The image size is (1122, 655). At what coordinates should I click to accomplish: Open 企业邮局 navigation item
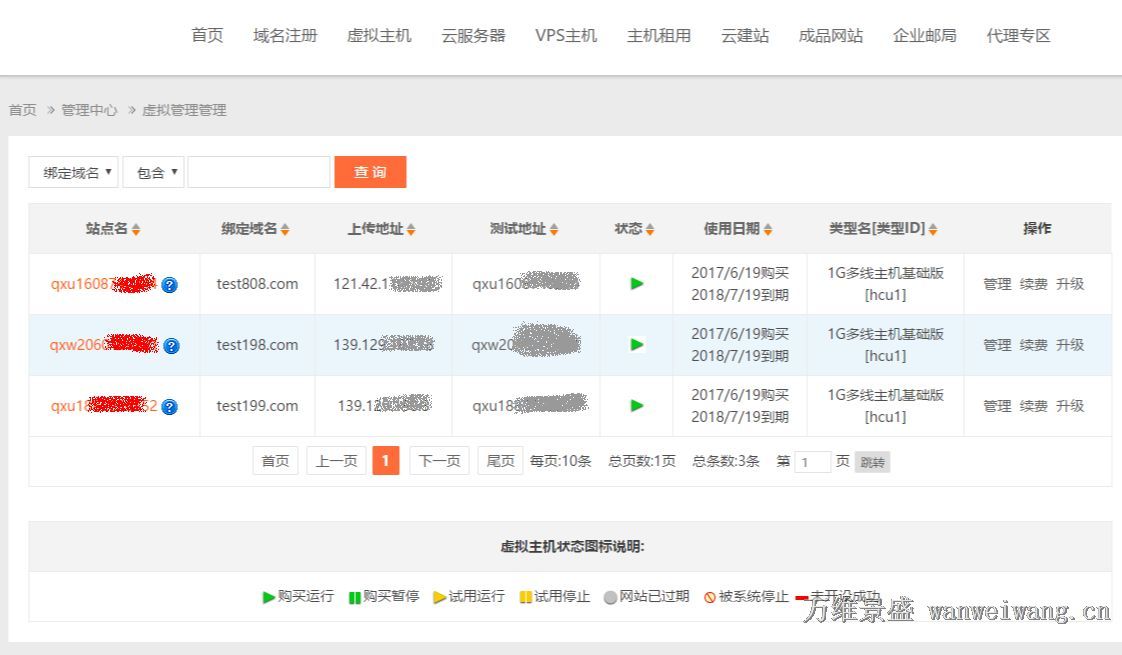pos(925,35)
